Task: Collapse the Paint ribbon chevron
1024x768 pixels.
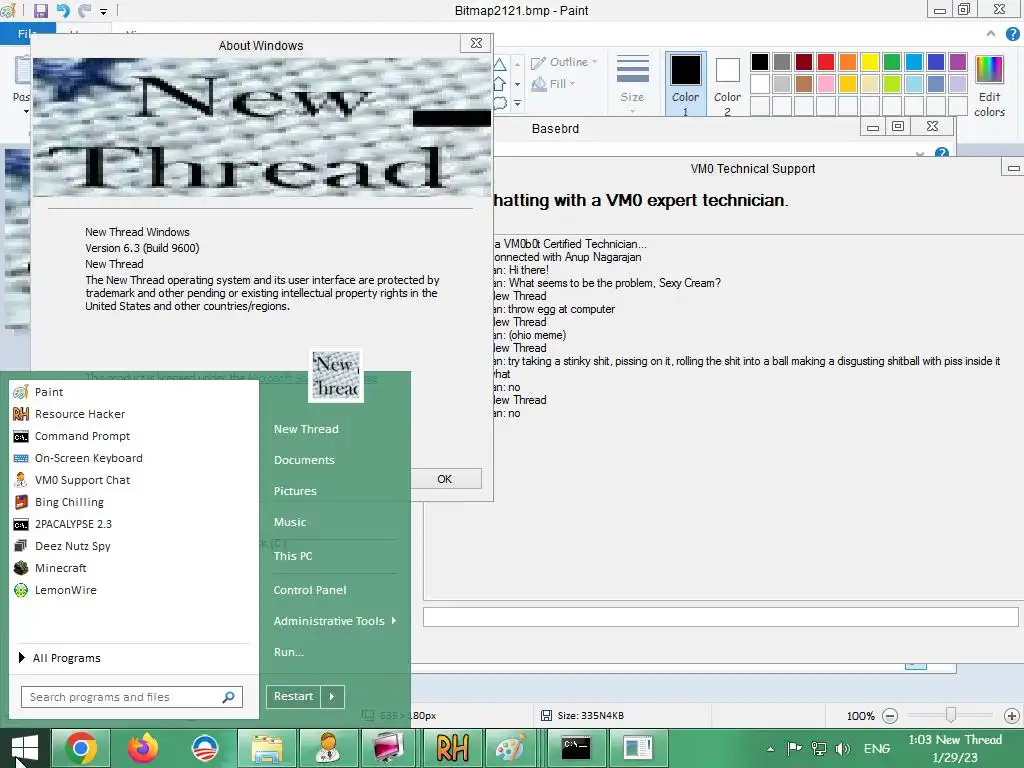Action: [x=991, y=33]
